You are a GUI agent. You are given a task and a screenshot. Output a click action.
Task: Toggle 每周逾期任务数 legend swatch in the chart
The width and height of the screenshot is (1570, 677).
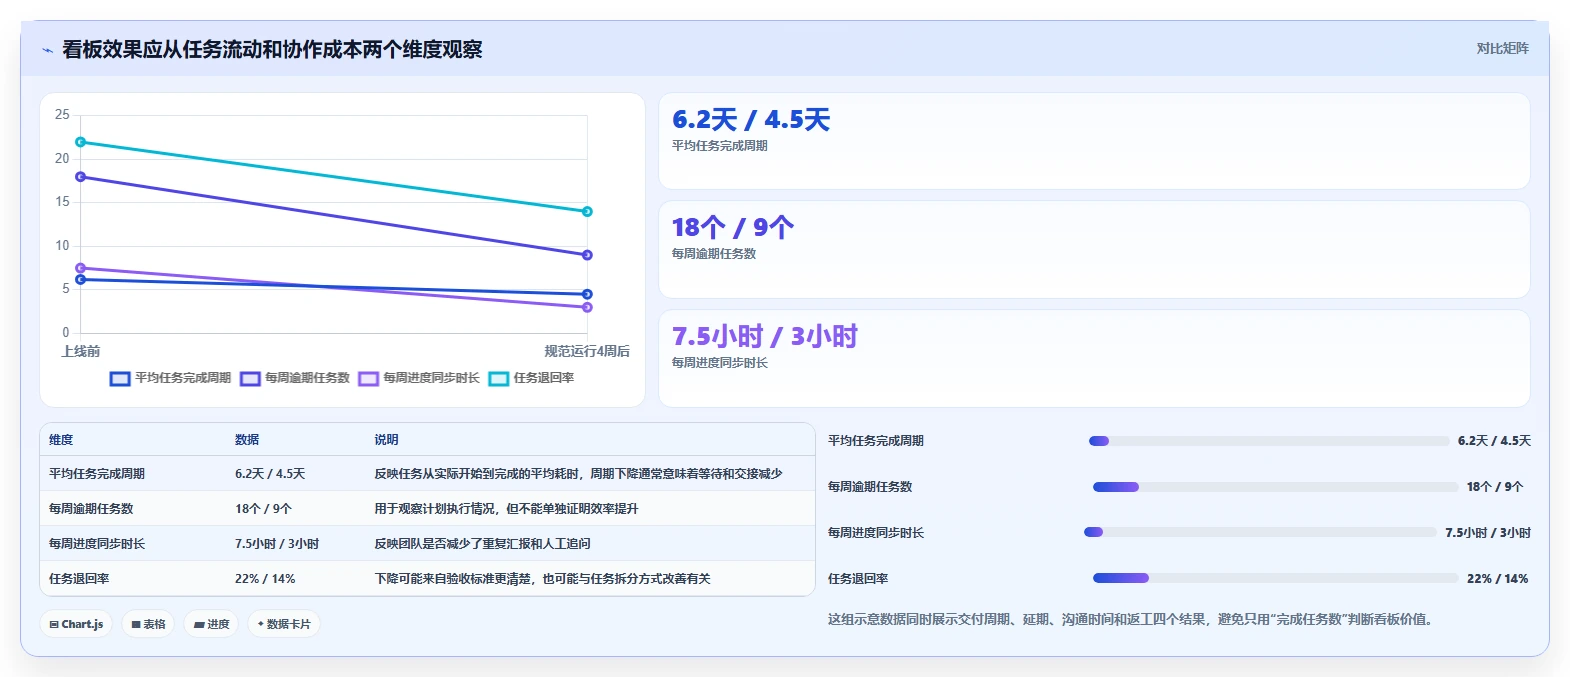click(250, 378)
